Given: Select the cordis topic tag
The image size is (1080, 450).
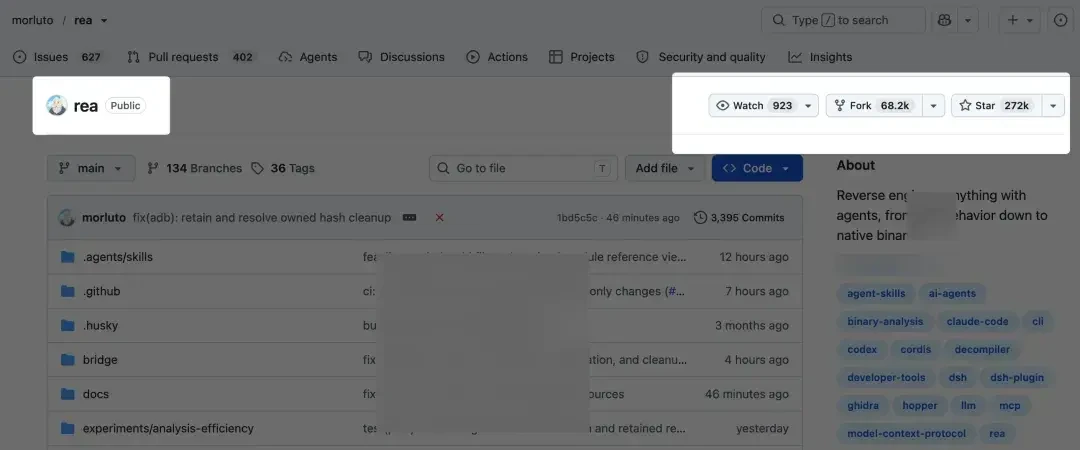Looking at the screenshot, I should tap(915, 349).
